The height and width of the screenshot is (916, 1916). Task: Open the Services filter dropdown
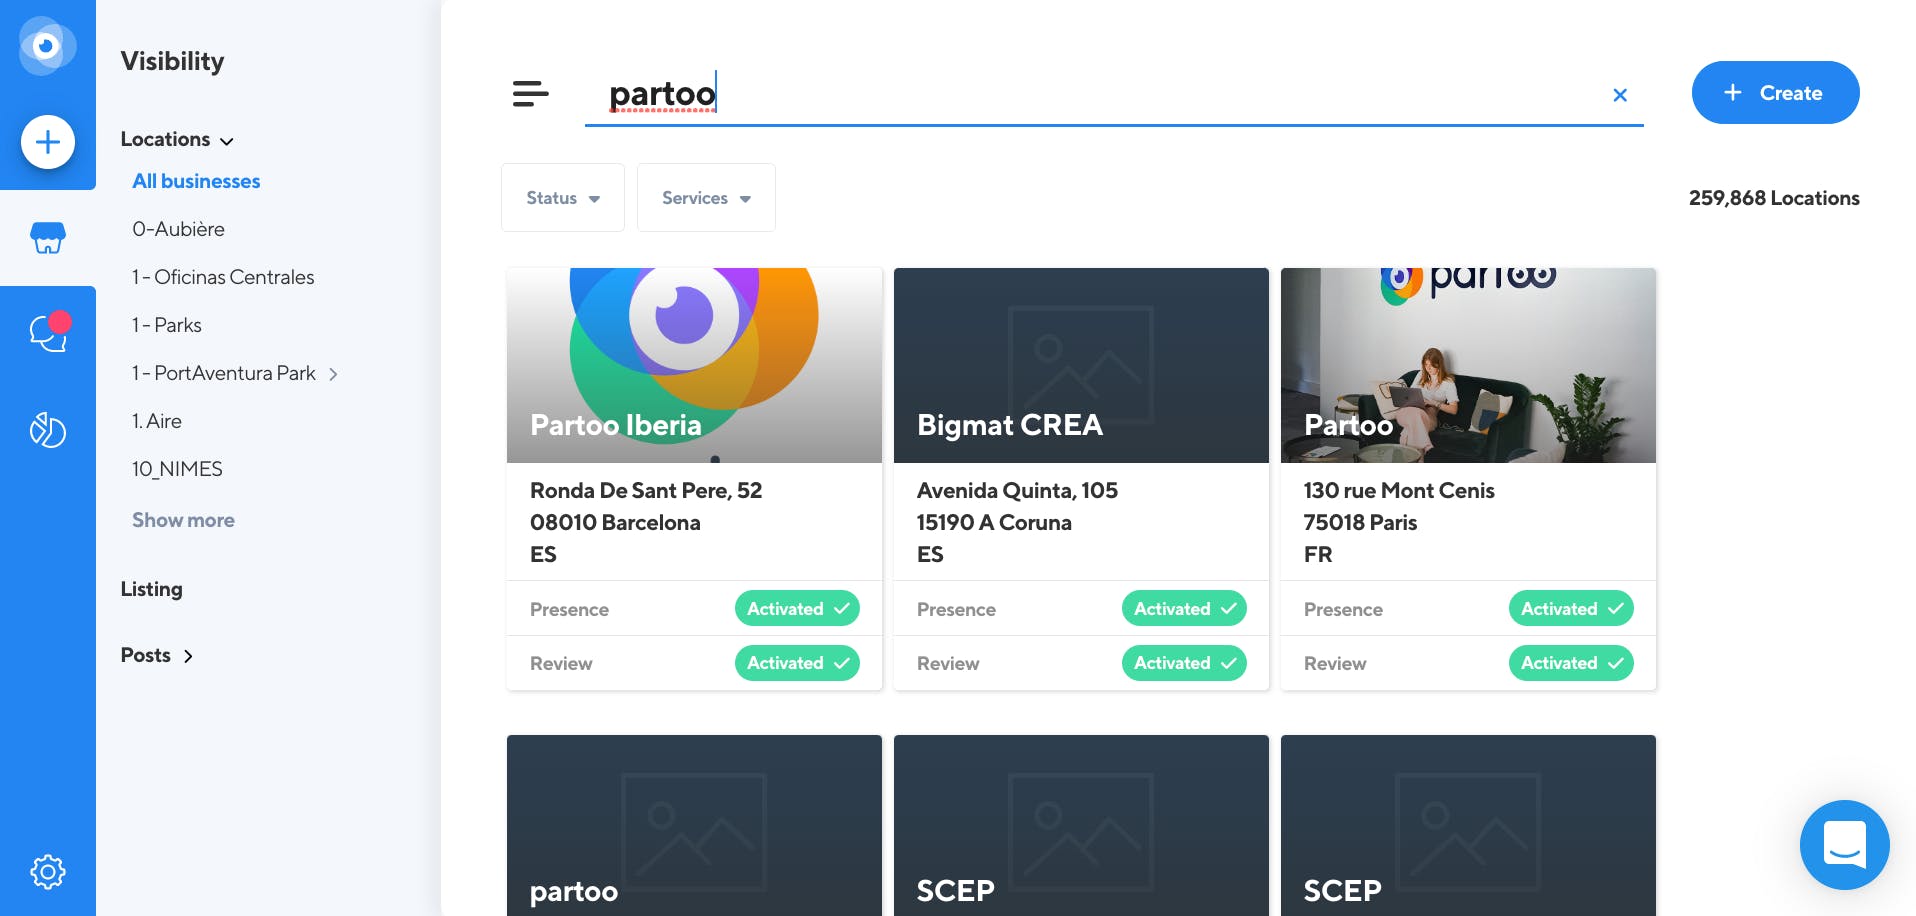pos(706,198)
